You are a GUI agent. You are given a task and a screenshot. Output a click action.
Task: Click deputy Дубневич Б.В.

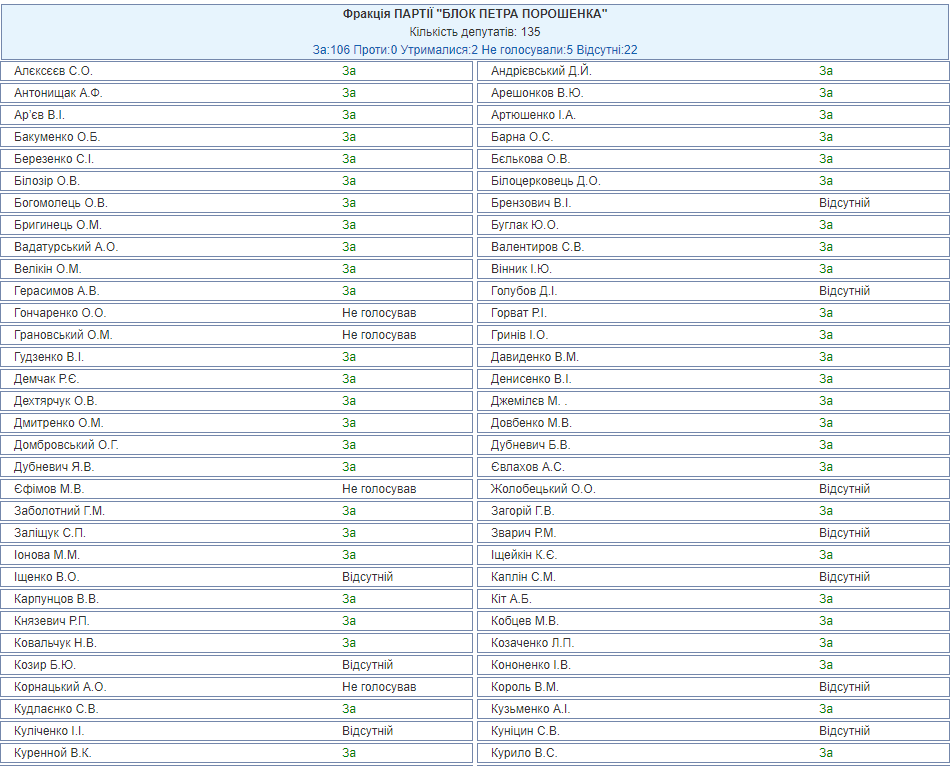530,445
